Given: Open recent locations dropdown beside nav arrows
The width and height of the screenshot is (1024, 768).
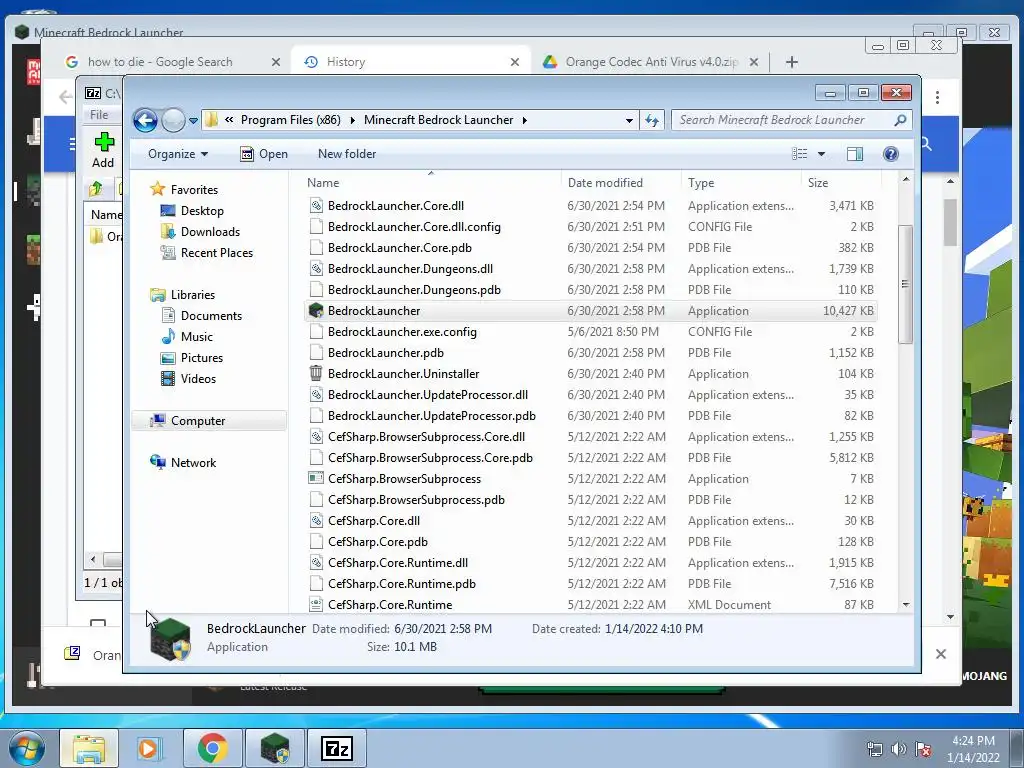Looking at the screenshot, I should coord(193,121).
